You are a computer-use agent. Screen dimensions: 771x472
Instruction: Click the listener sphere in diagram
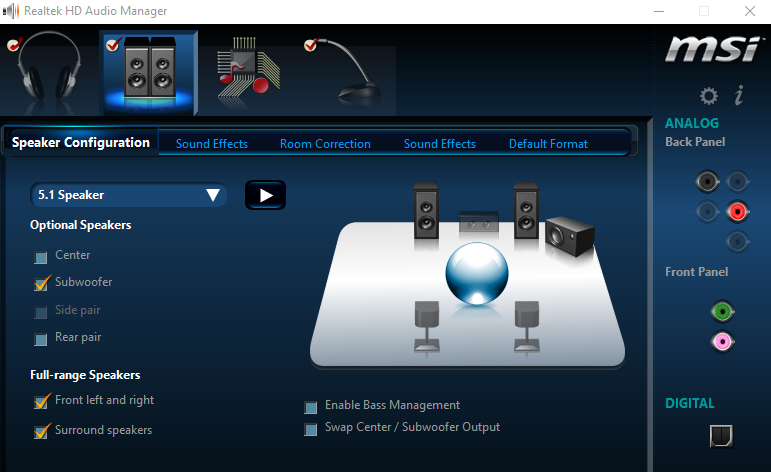click(x=476, y=273)
